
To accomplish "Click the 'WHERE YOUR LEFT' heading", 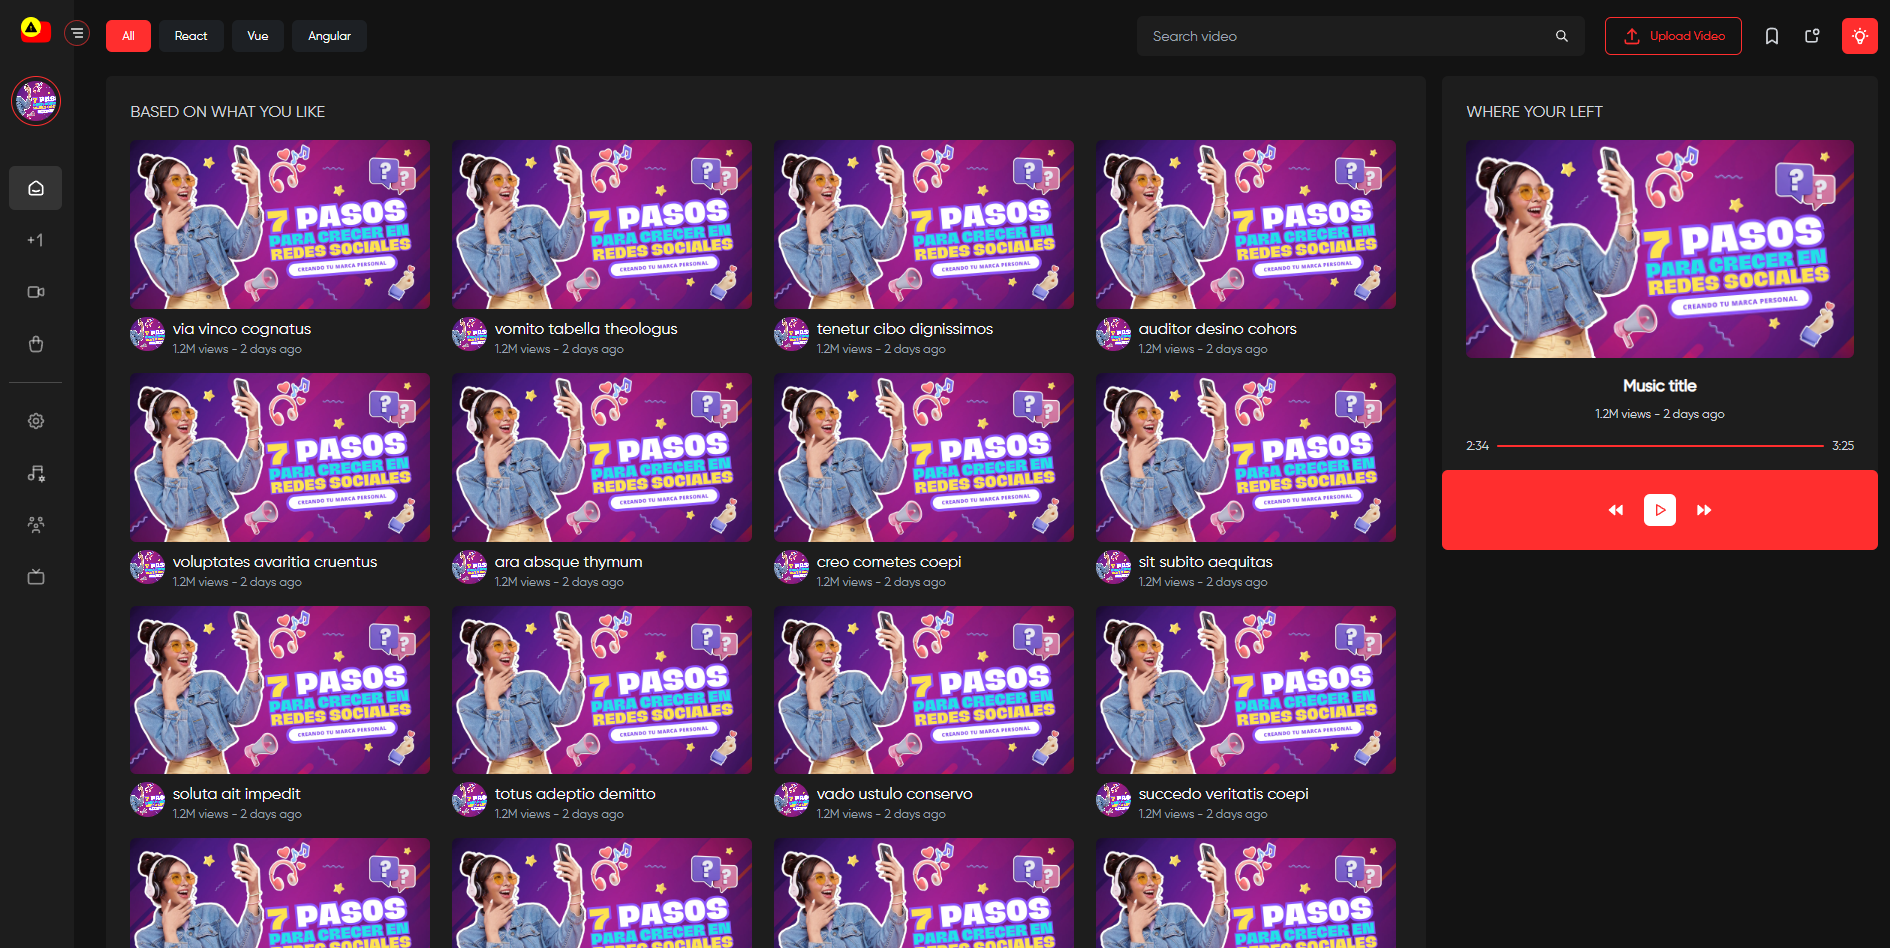I will pos(1534,112).
